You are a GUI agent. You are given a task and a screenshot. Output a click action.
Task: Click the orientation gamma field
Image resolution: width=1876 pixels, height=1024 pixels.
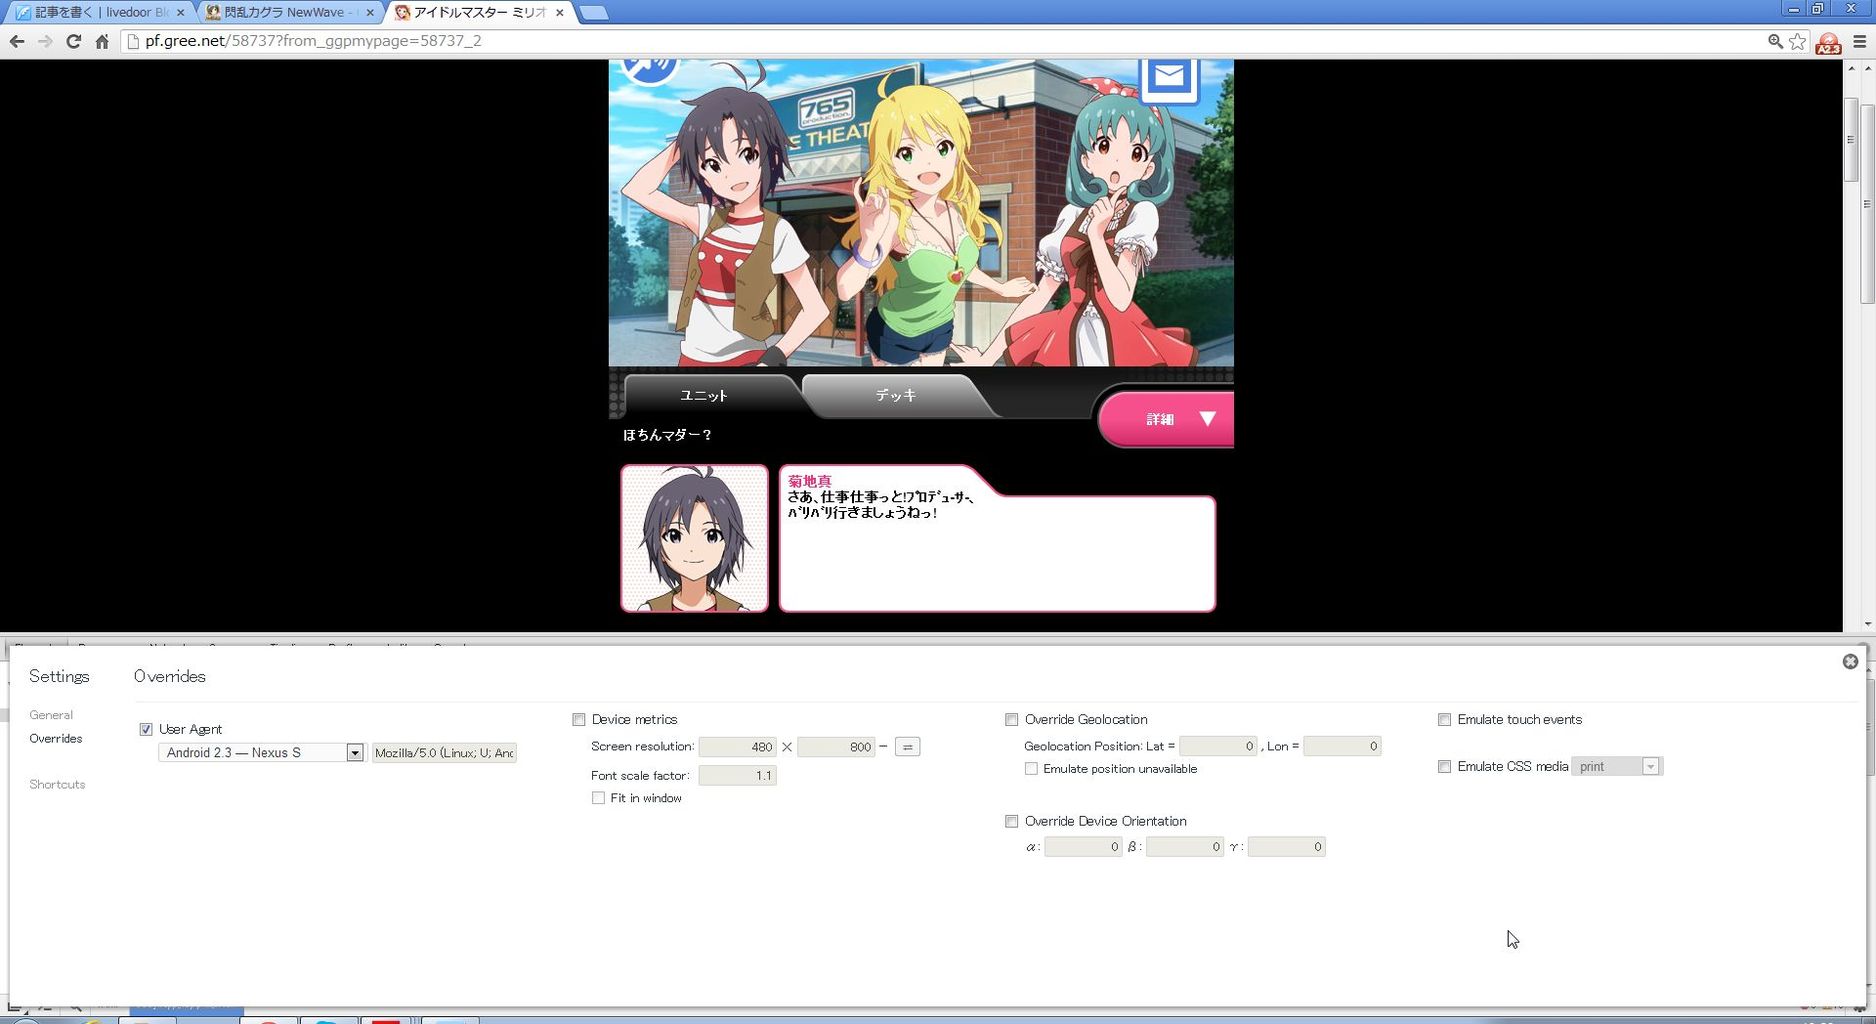[1287, 847]
